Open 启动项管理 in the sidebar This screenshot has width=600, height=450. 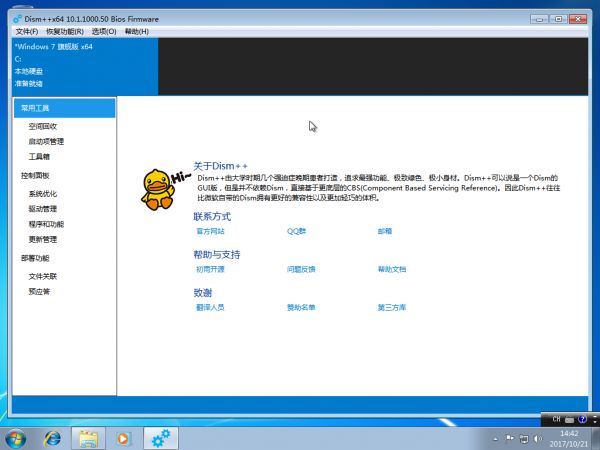(x=46, y=142)
